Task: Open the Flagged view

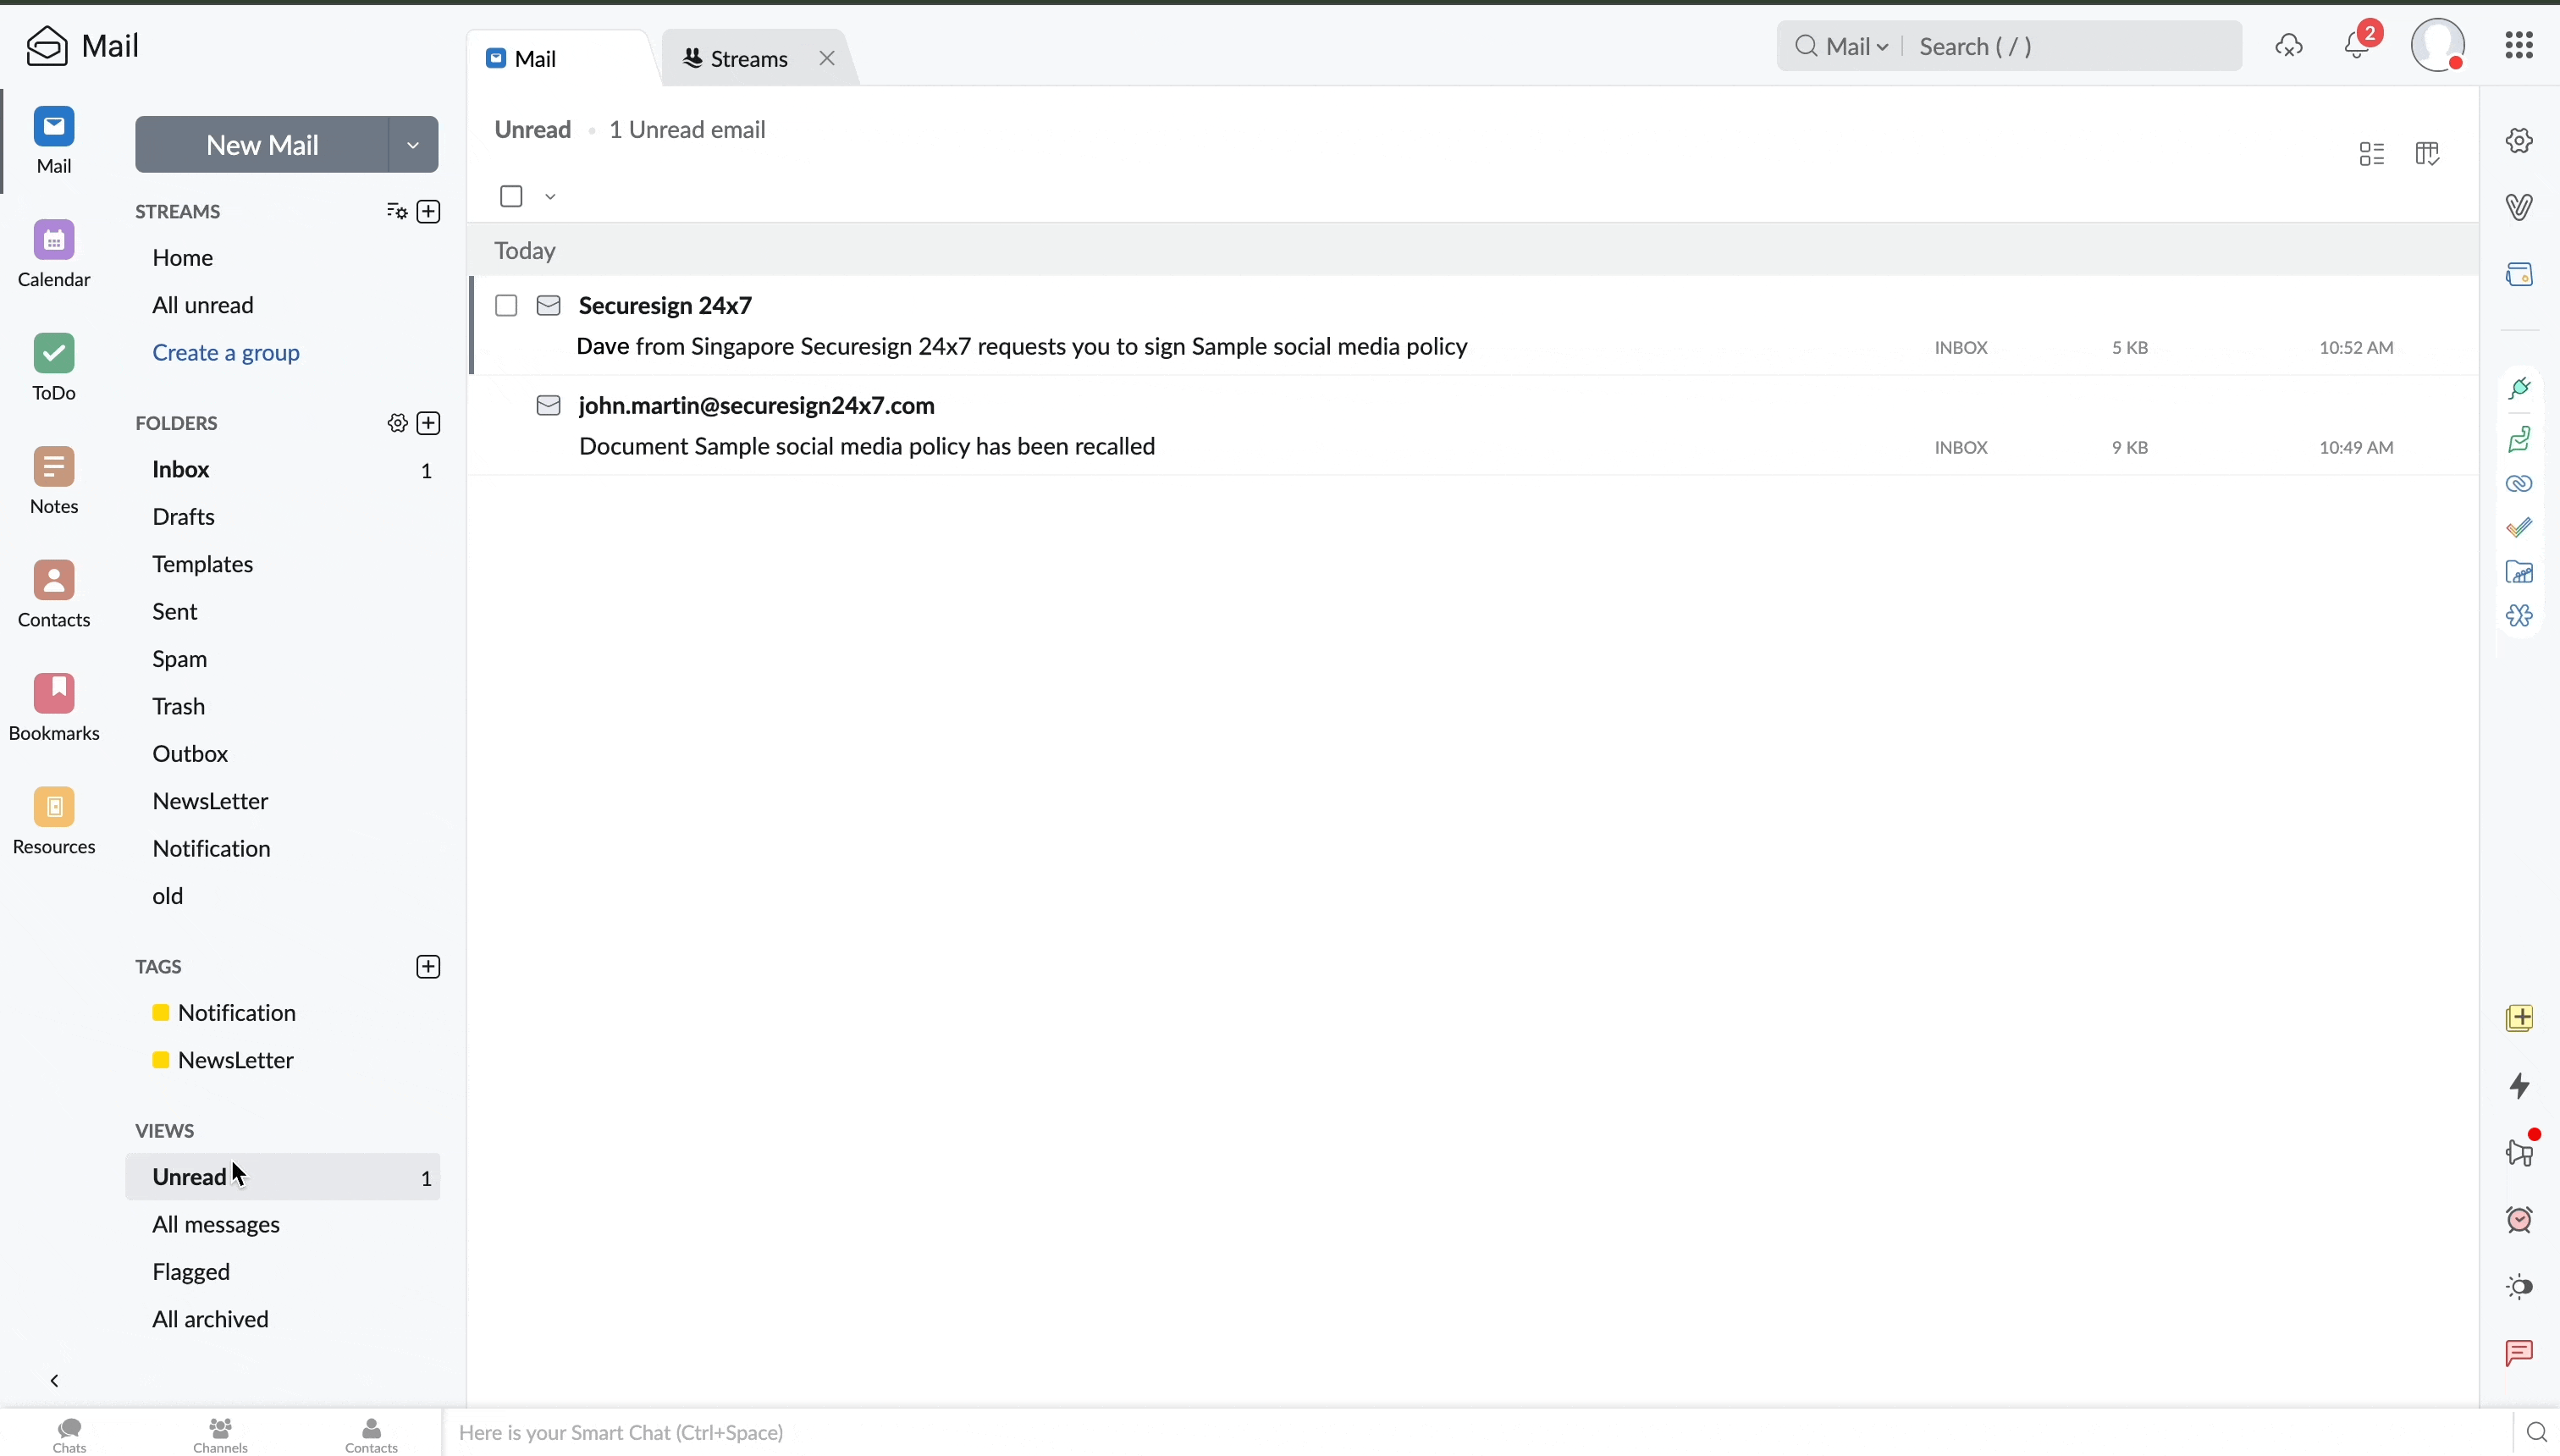Action: [x=191, y=1272]
